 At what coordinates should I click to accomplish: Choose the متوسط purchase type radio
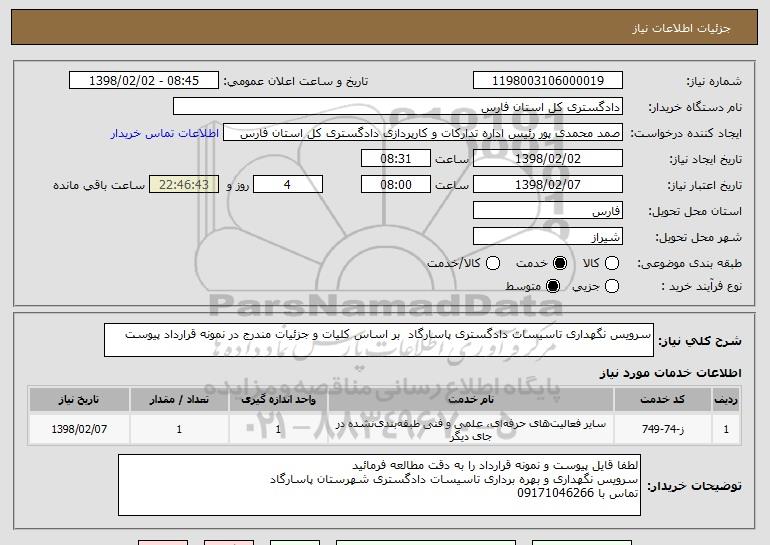pyautogui.click(x=553, y=286)
